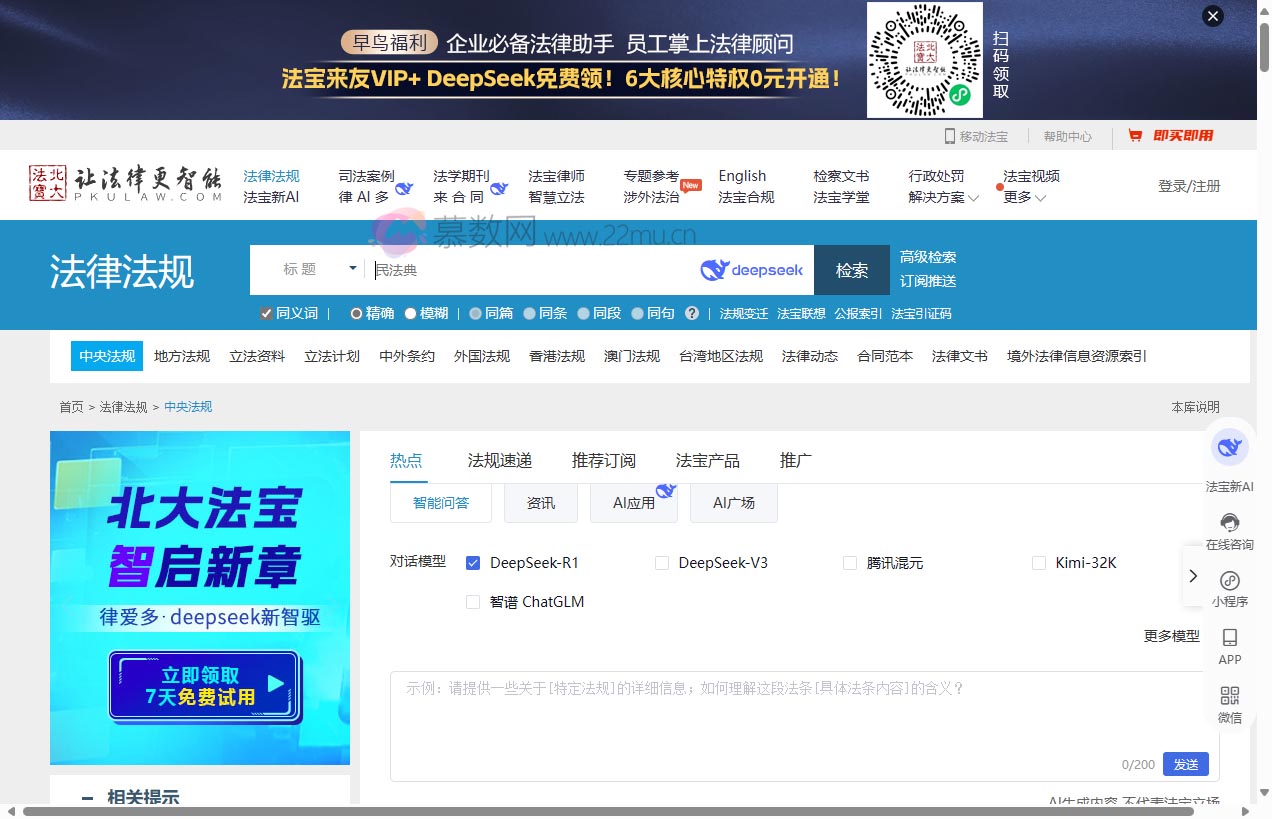Open the 移动法宝 mobile phone icon
1272x819 pixels.
click(950, 135)
